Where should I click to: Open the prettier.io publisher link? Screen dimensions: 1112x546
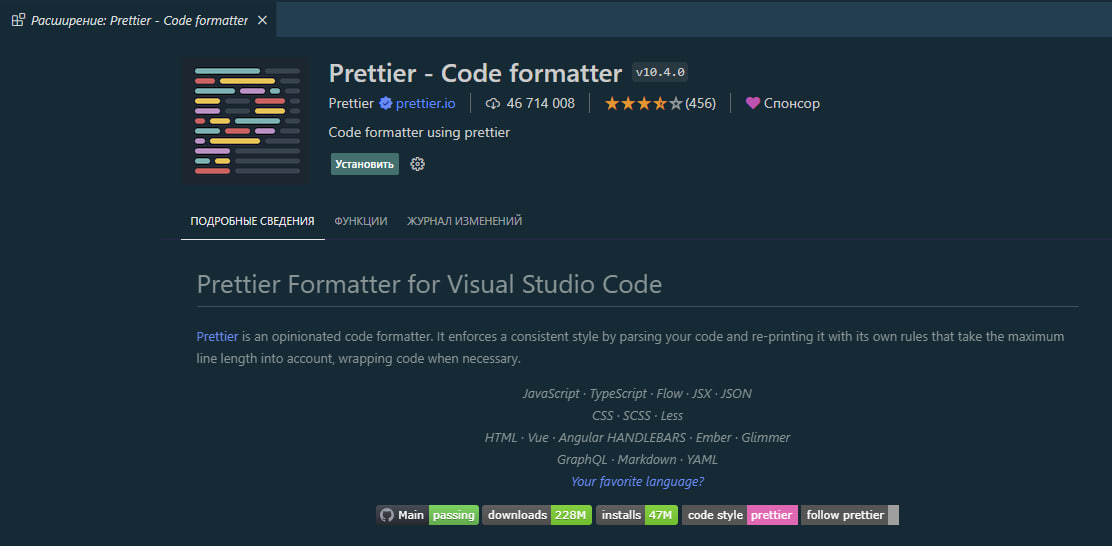pyautogui.click(x=426, y=104)
